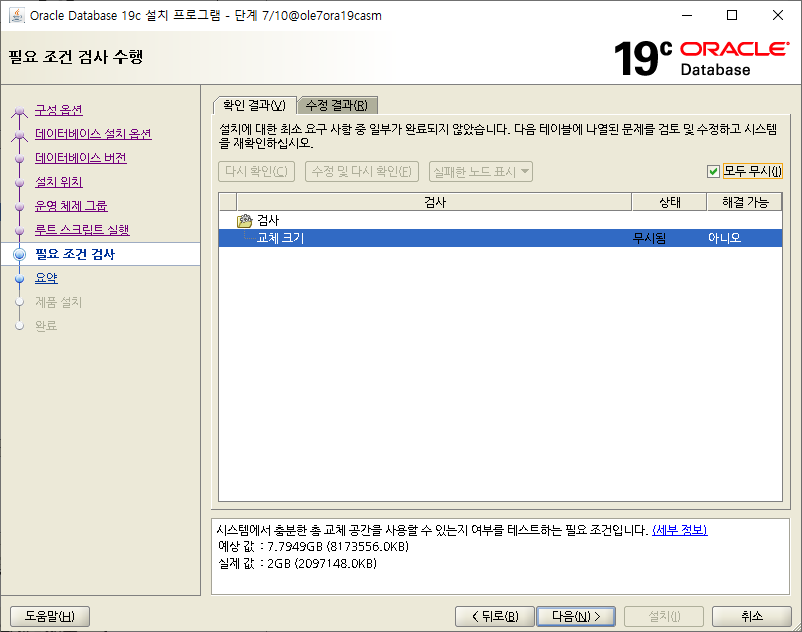Screen dimensions: 802x632
Task: Open the 실패한 노드 표시 dropdown
Action: pyautogui.click(x=481, y=171)
